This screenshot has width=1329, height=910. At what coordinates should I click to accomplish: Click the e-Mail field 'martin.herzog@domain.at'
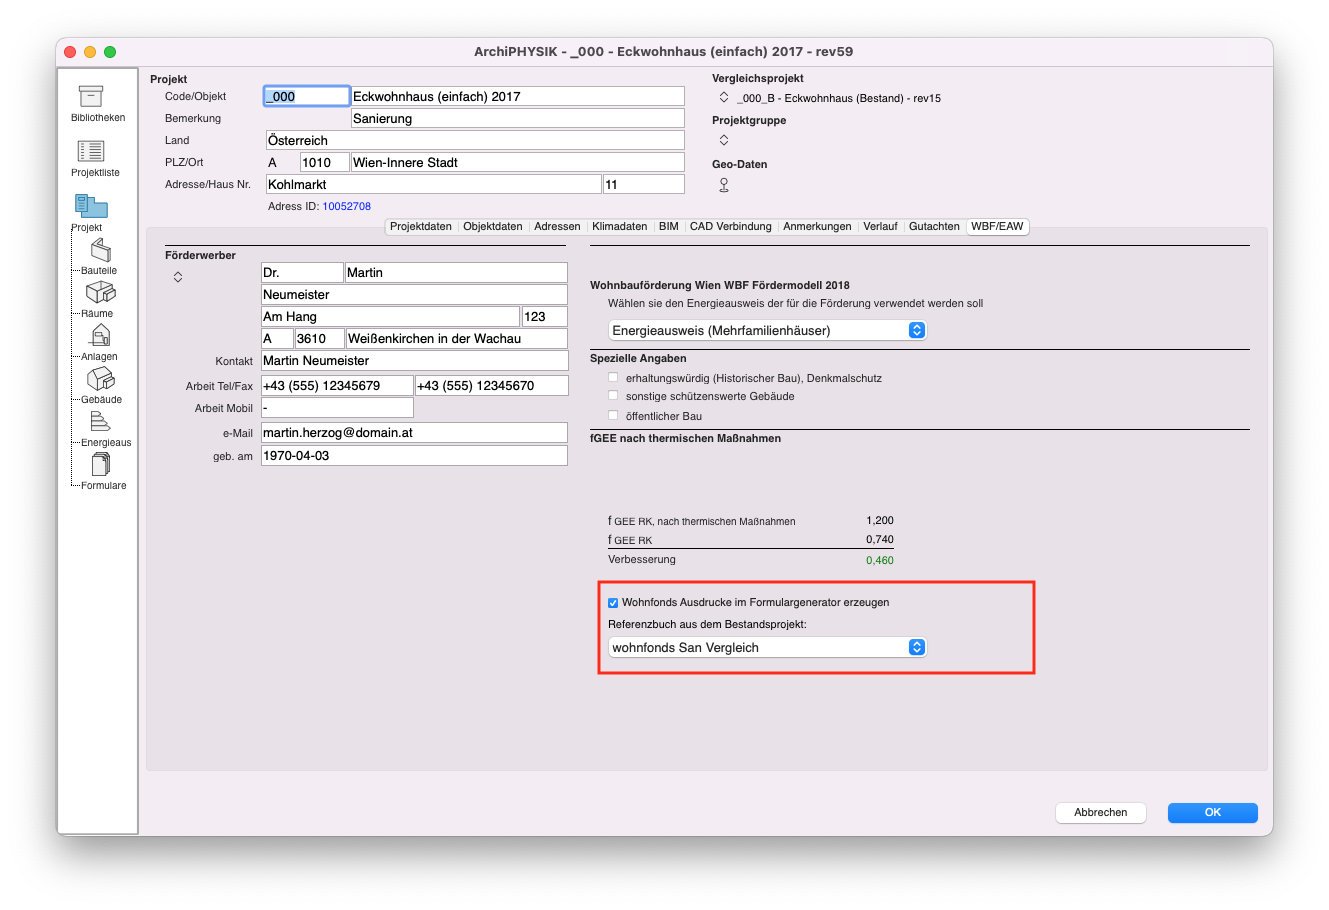pyautogui.click(x=414, y=432)
